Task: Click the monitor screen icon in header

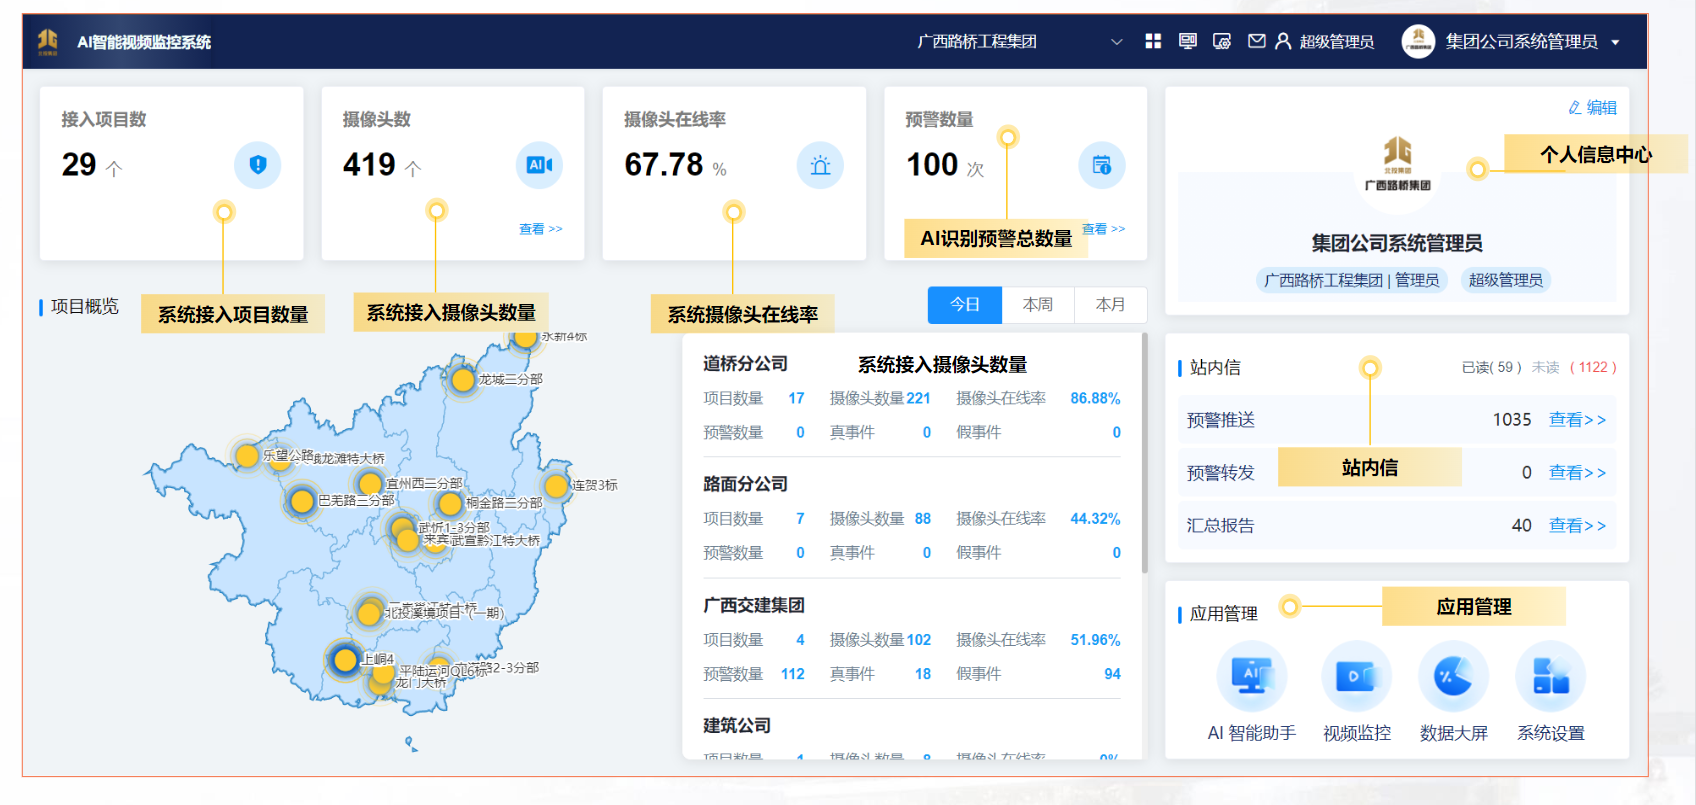Action: (x=1188, y=41)
